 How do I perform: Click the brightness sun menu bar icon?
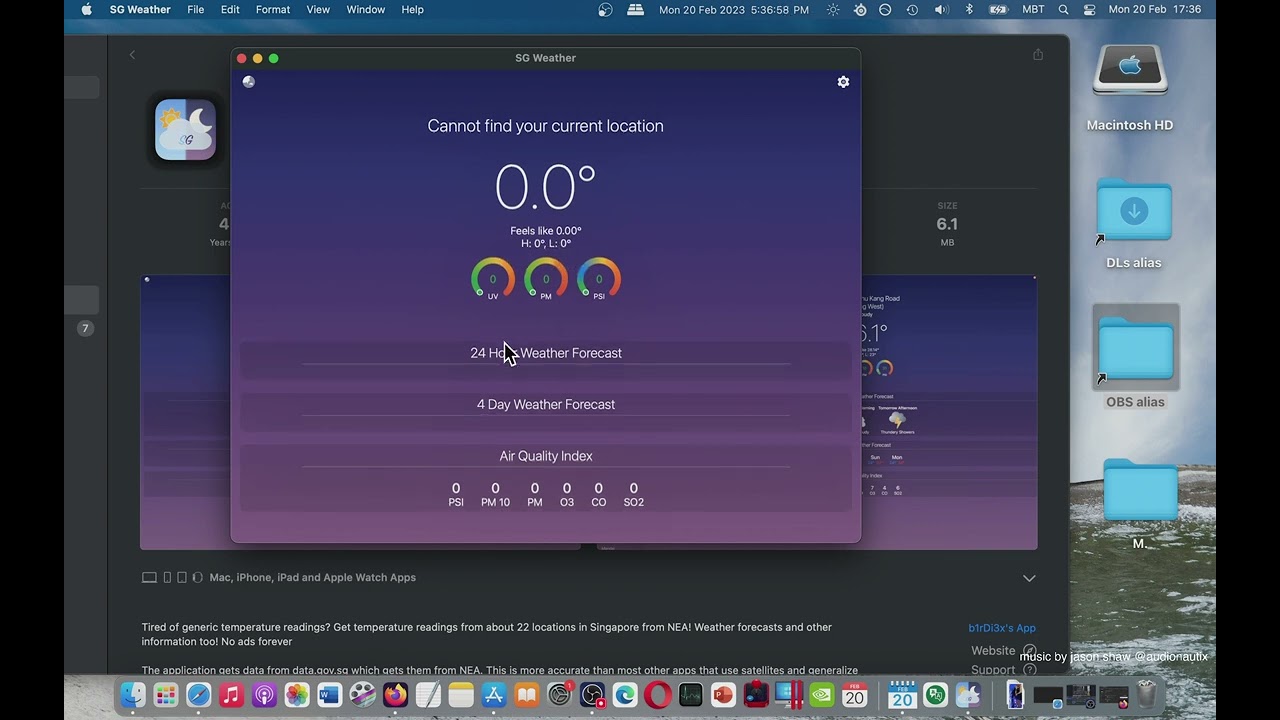833,9
